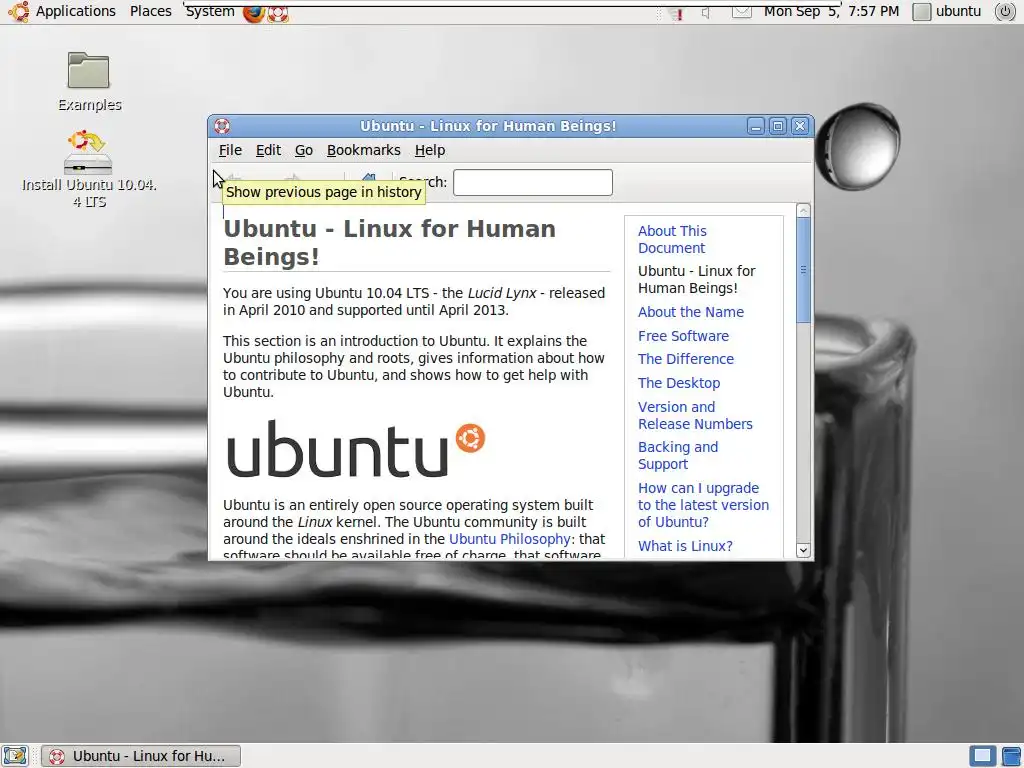1024x768 pixels.
Task: Open window menu via title bar lifebuoy icon
Action: 222,126
